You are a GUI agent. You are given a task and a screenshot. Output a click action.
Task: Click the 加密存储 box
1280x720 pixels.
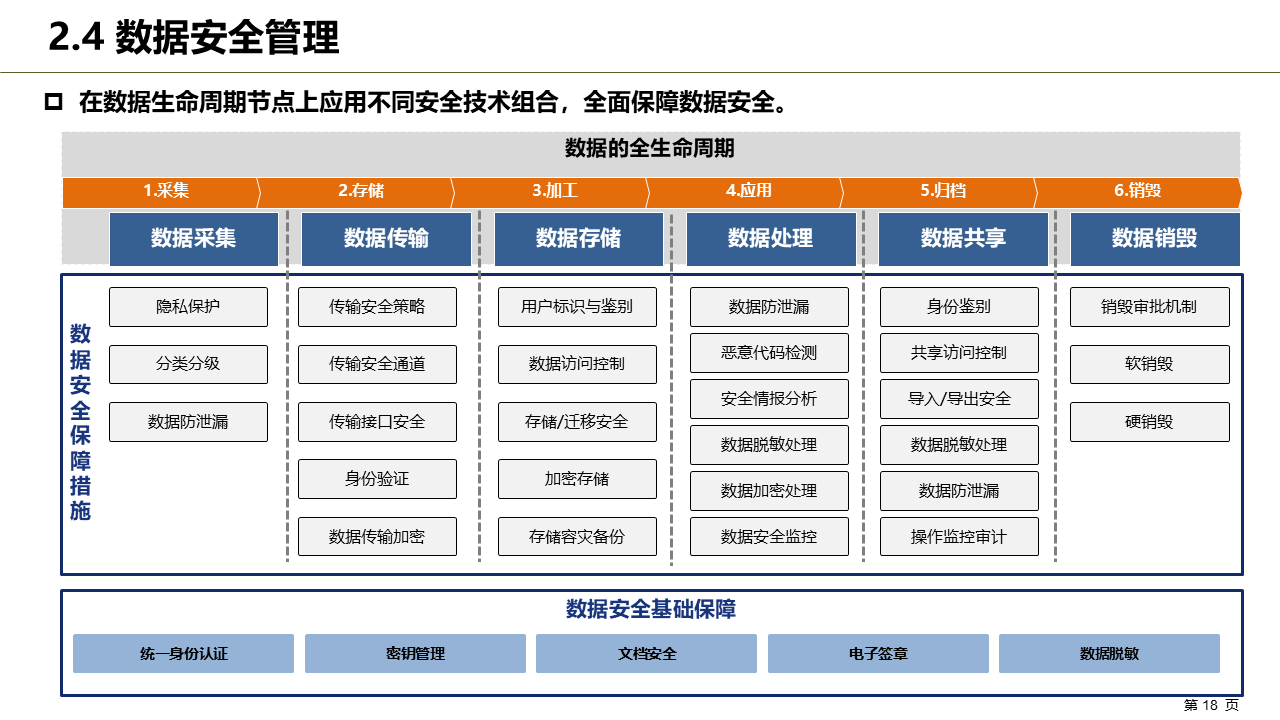[577, 479]
